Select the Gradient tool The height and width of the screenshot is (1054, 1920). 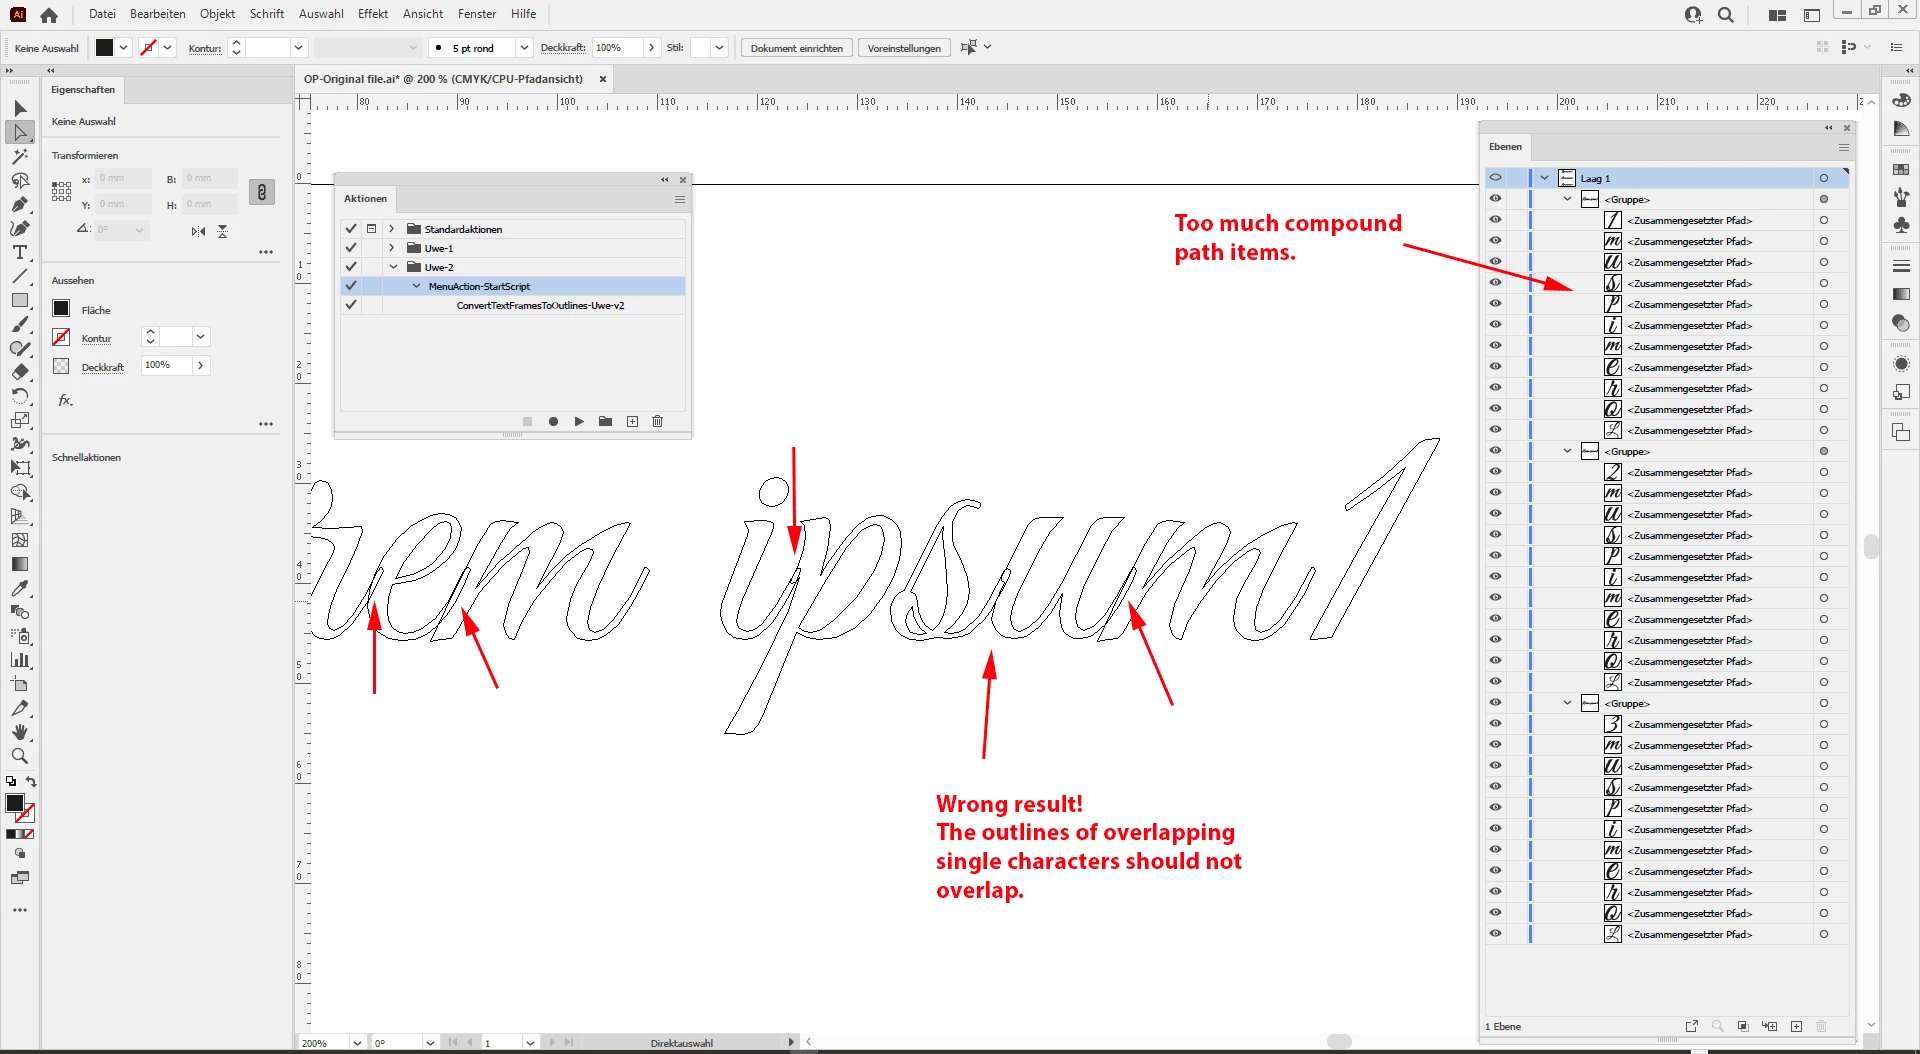pos(20,564)
